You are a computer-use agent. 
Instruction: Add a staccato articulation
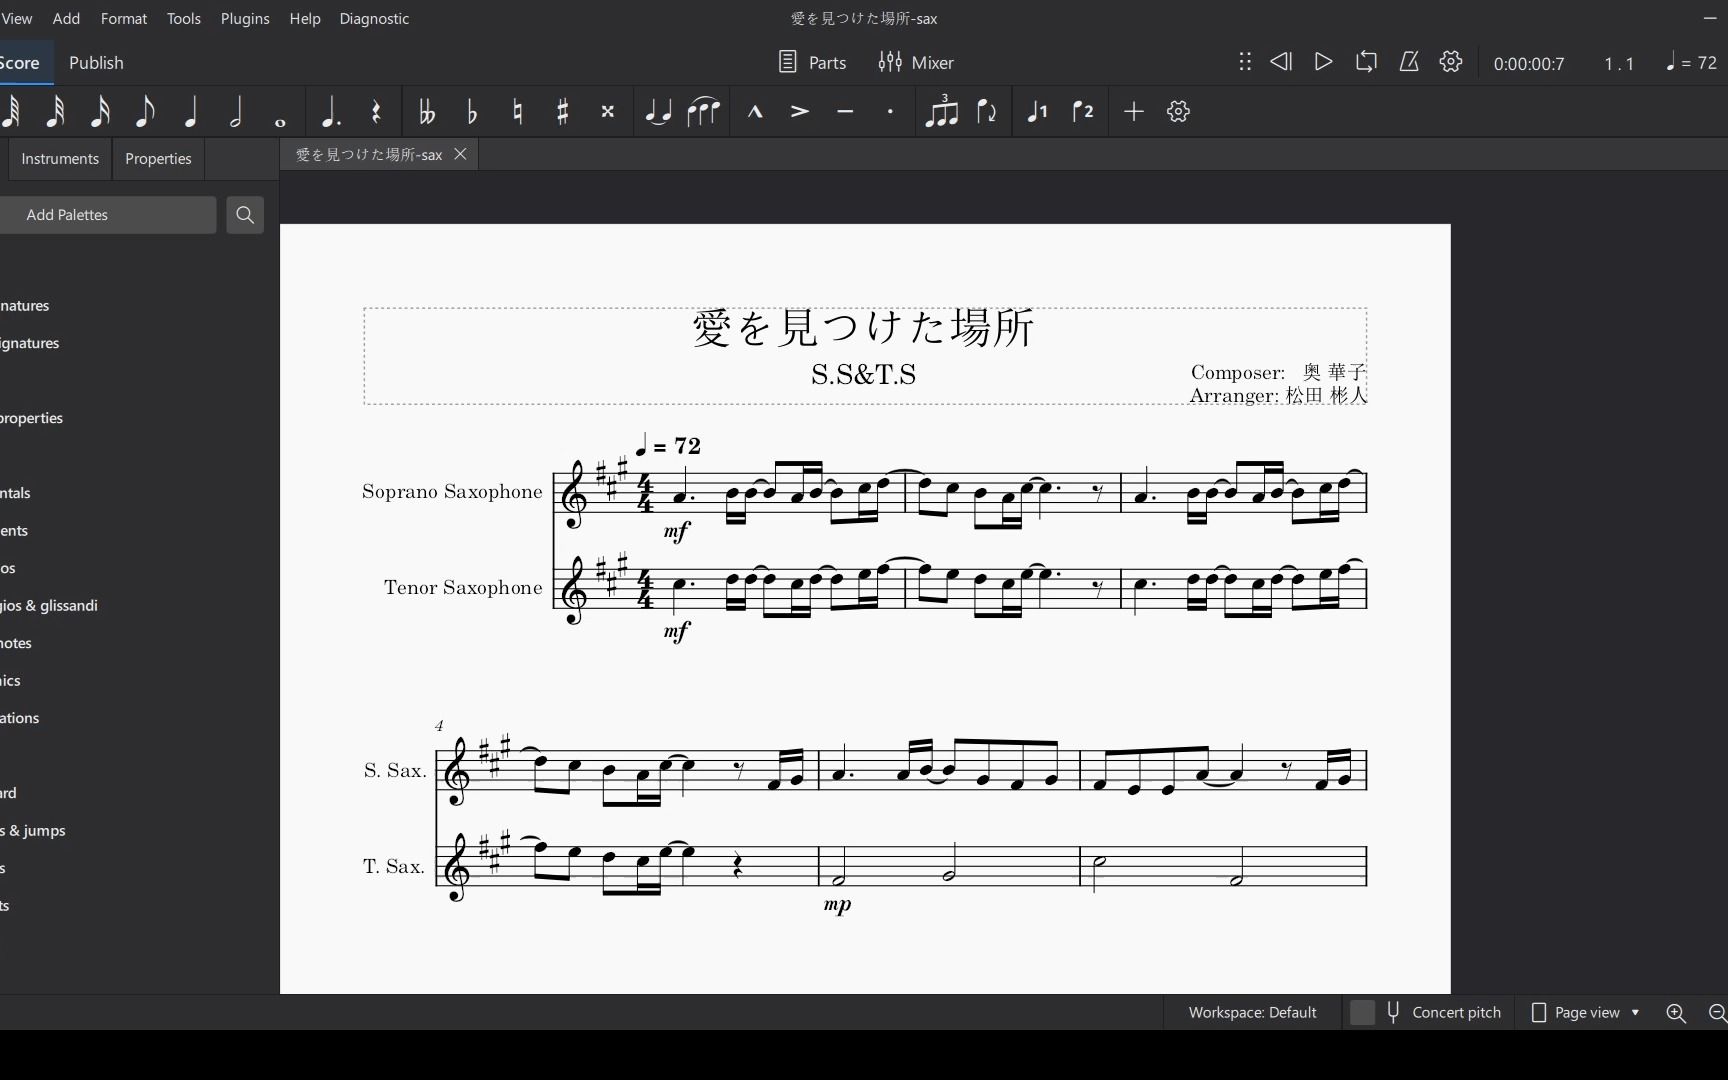(x=890, y=111)
